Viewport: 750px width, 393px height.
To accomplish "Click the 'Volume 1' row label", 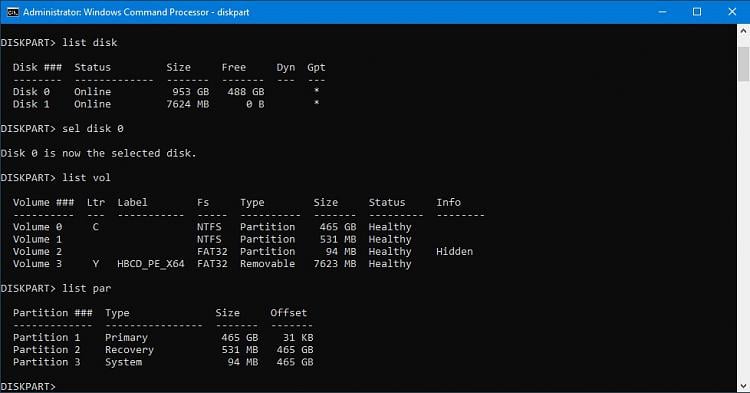I will tap(37, 239).
